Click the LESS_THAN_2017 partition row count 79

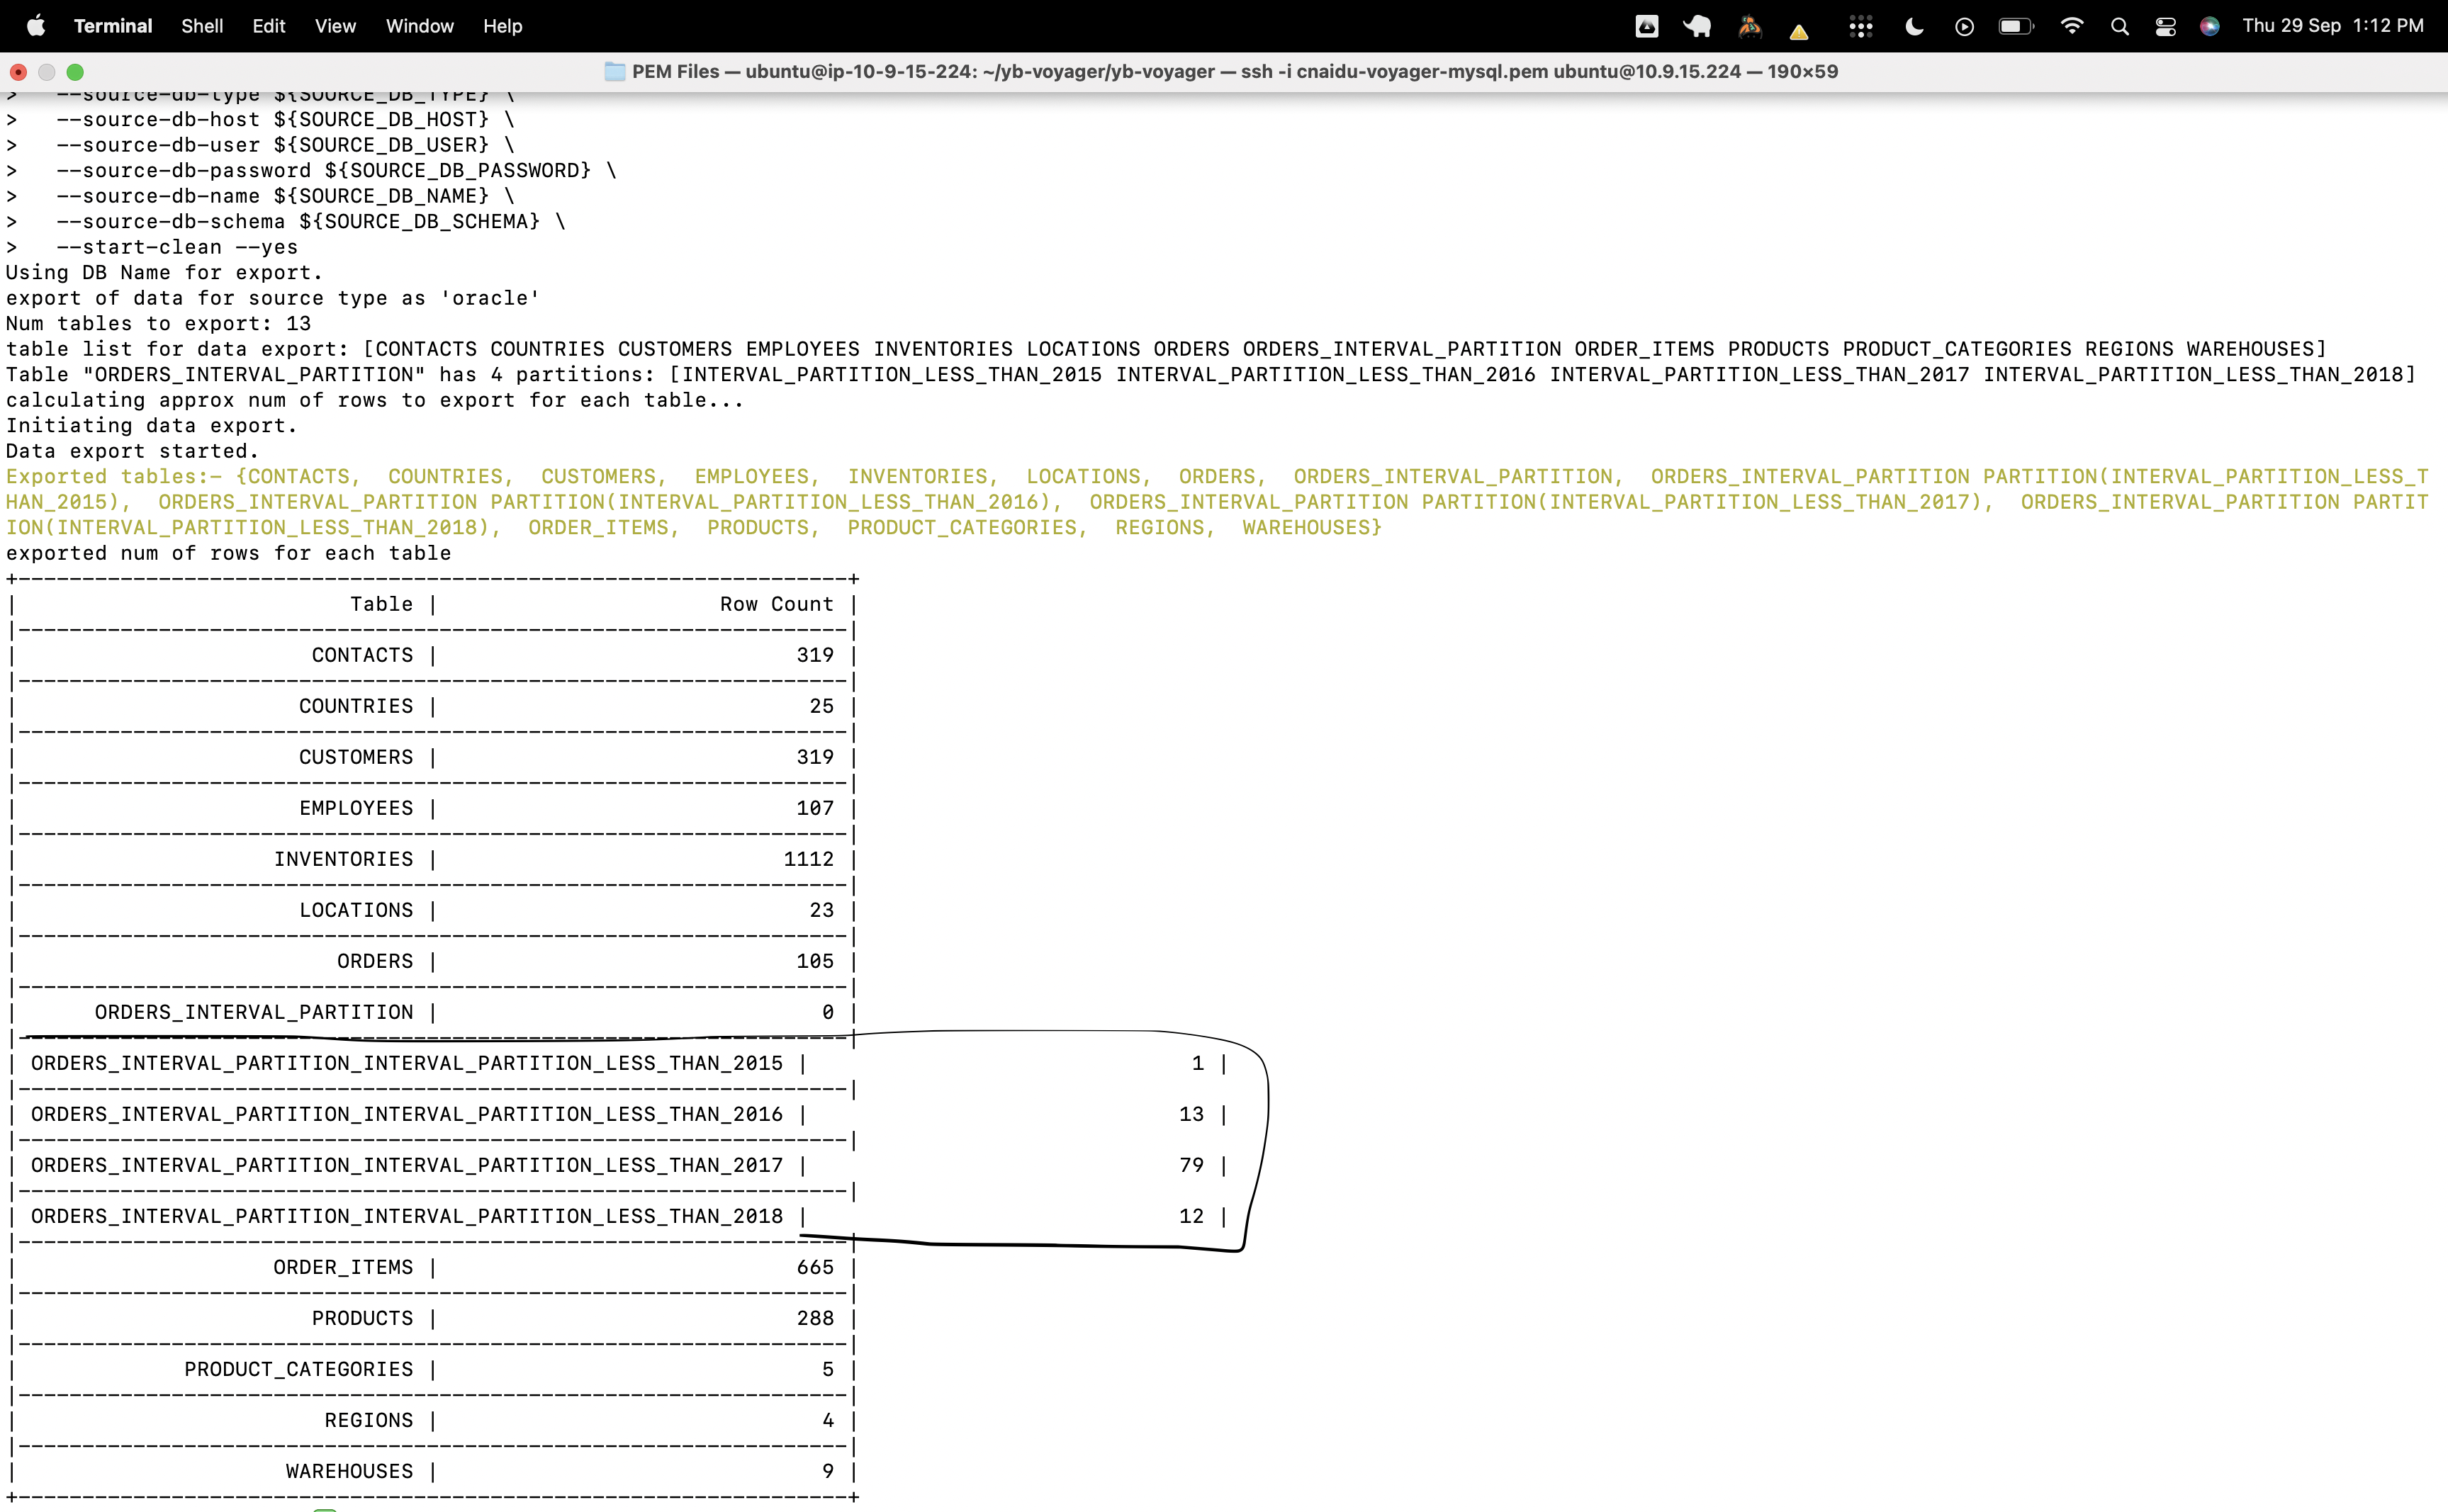coord(1191,1165)
